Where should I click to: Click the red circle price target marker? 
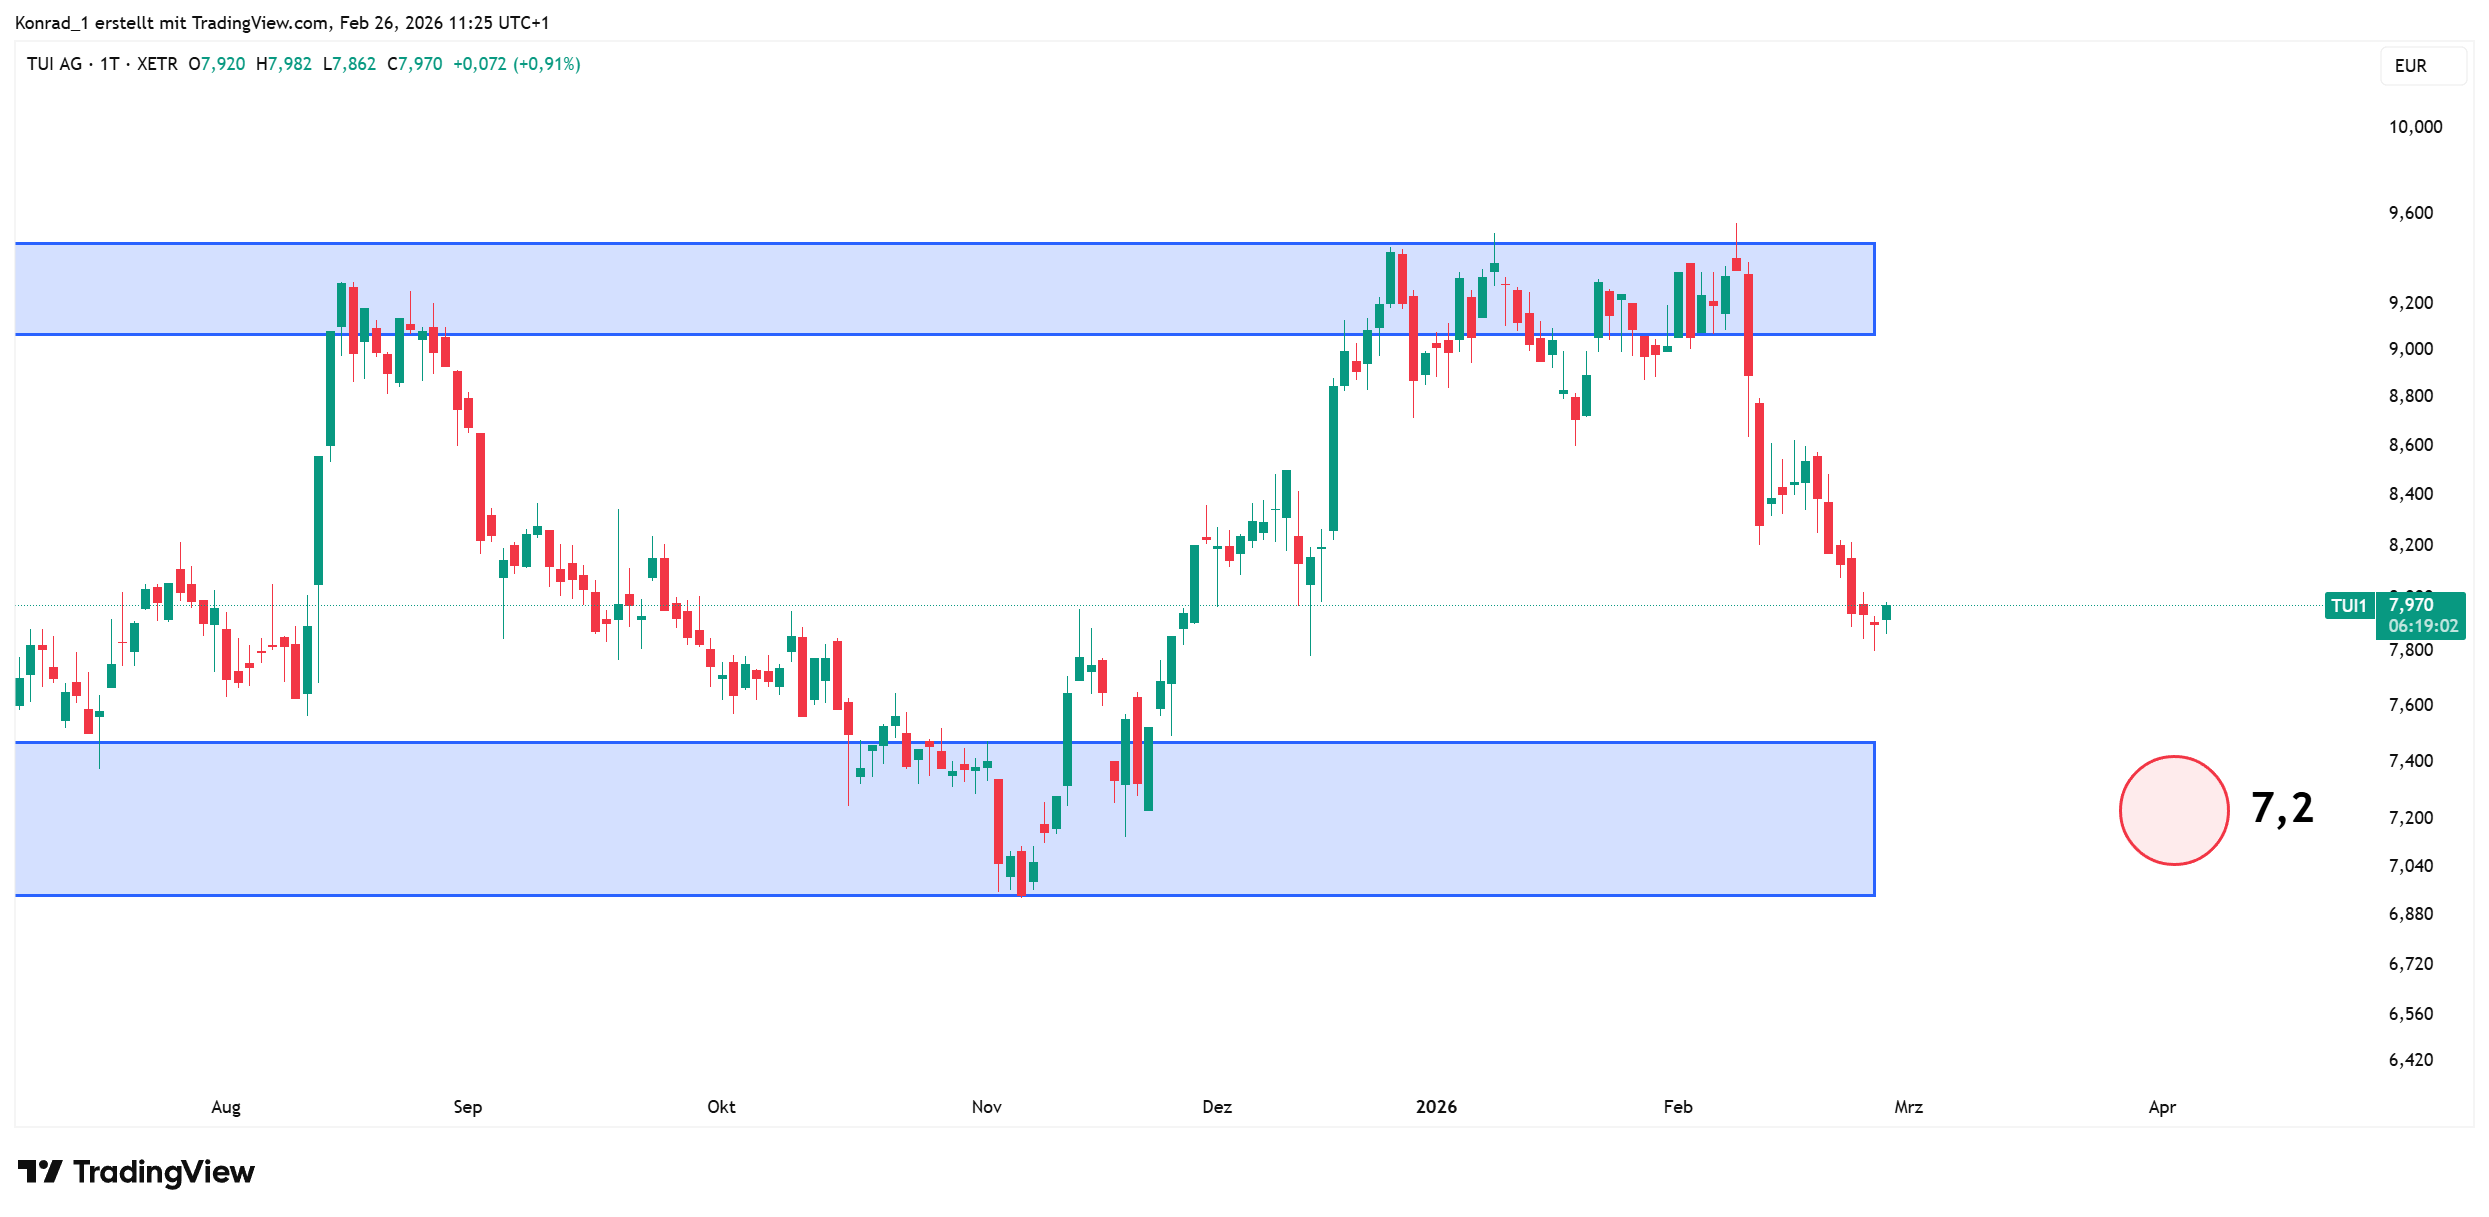2173,810
